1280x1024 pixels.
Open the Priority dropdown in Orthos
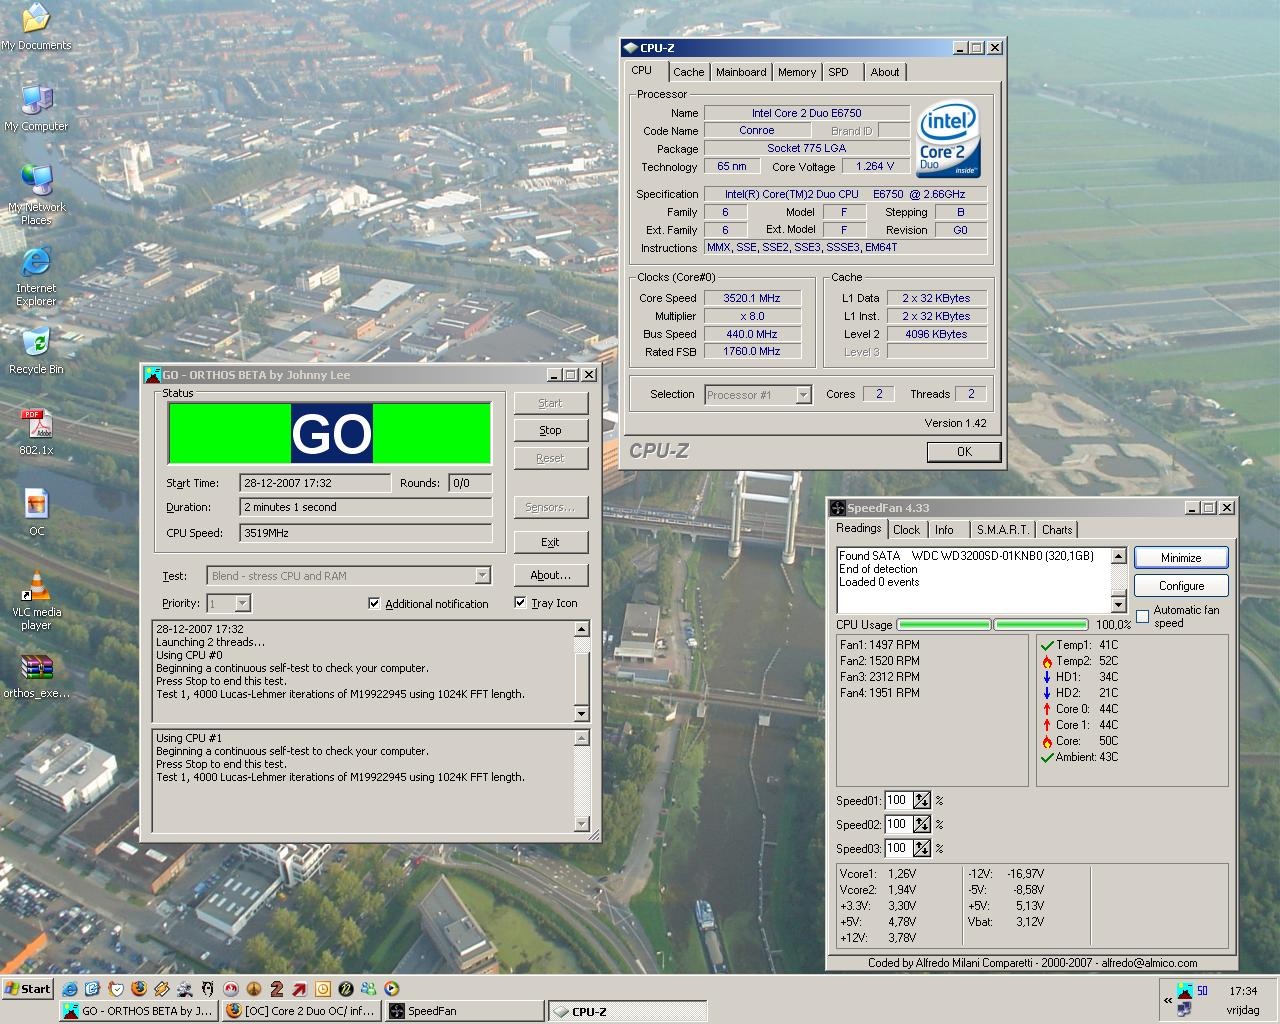(x=242, y=603)
